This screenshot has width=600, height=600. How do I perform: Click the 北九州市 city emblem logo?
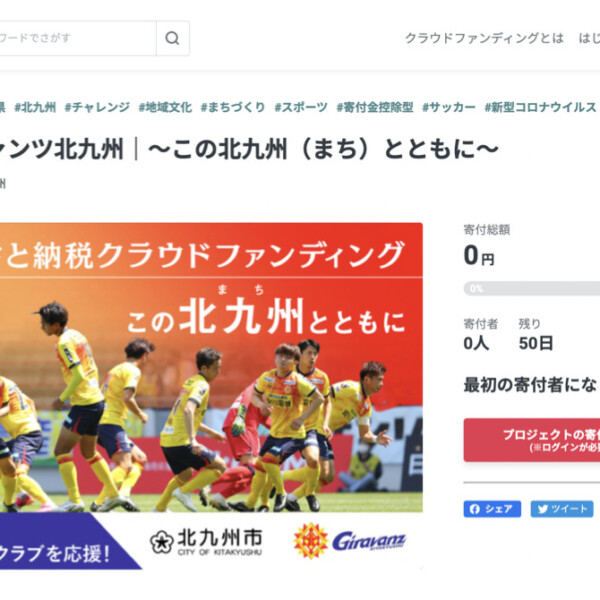click(x=206, y=542)
